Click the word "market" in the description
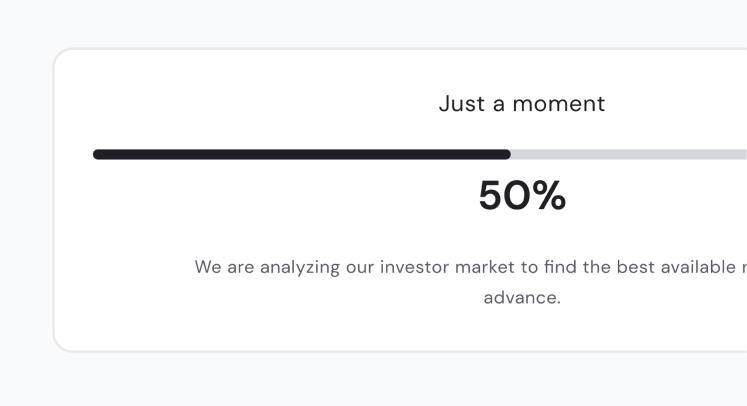Viewport: 747px width, 406px height. click(x=485, y=267)
